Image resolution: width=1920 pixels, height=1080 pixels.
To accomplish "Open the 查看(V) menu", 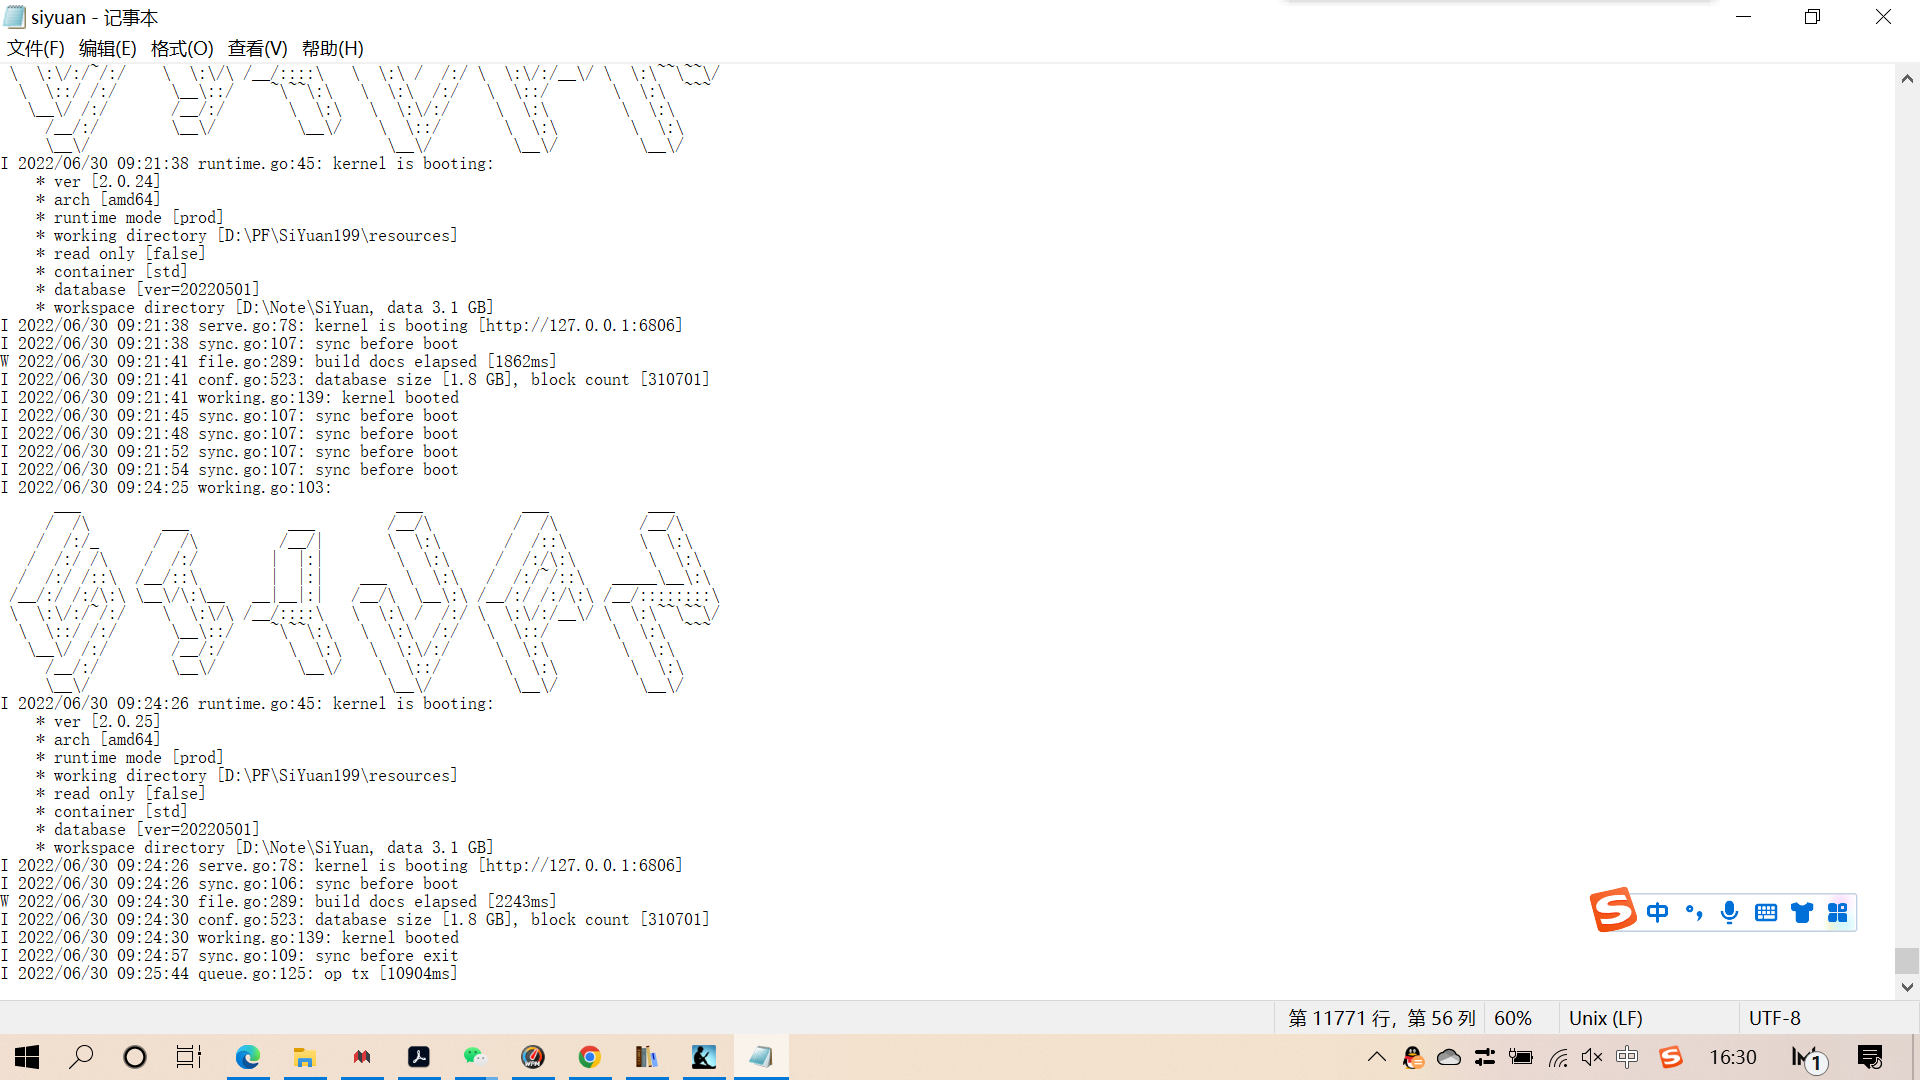I will pyautogui.click(x=257, y=48).
